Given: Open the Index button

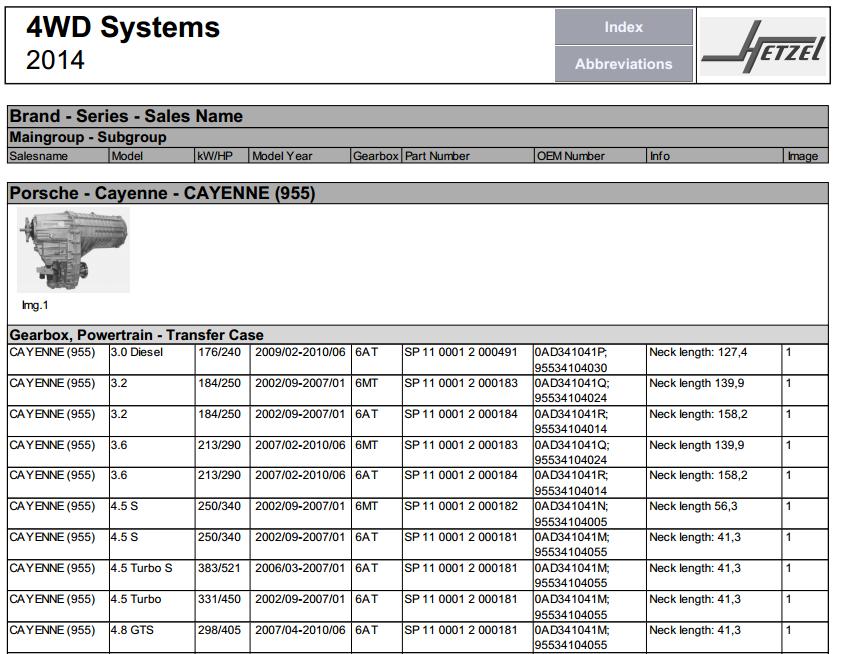Looking at the screenshot, I should pyautogui.click(x=624, y=27).
